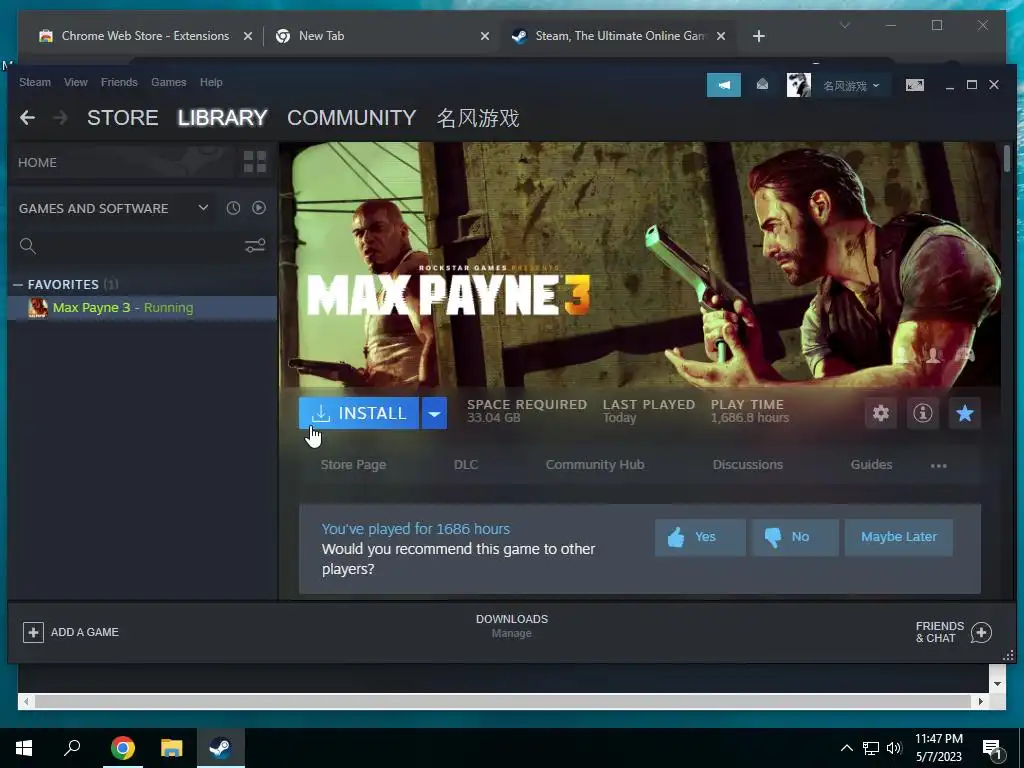Open File Explorer from the taskbar
Image resolution: width=1024 pixels, height=768 pixels.
coord(171,748)
